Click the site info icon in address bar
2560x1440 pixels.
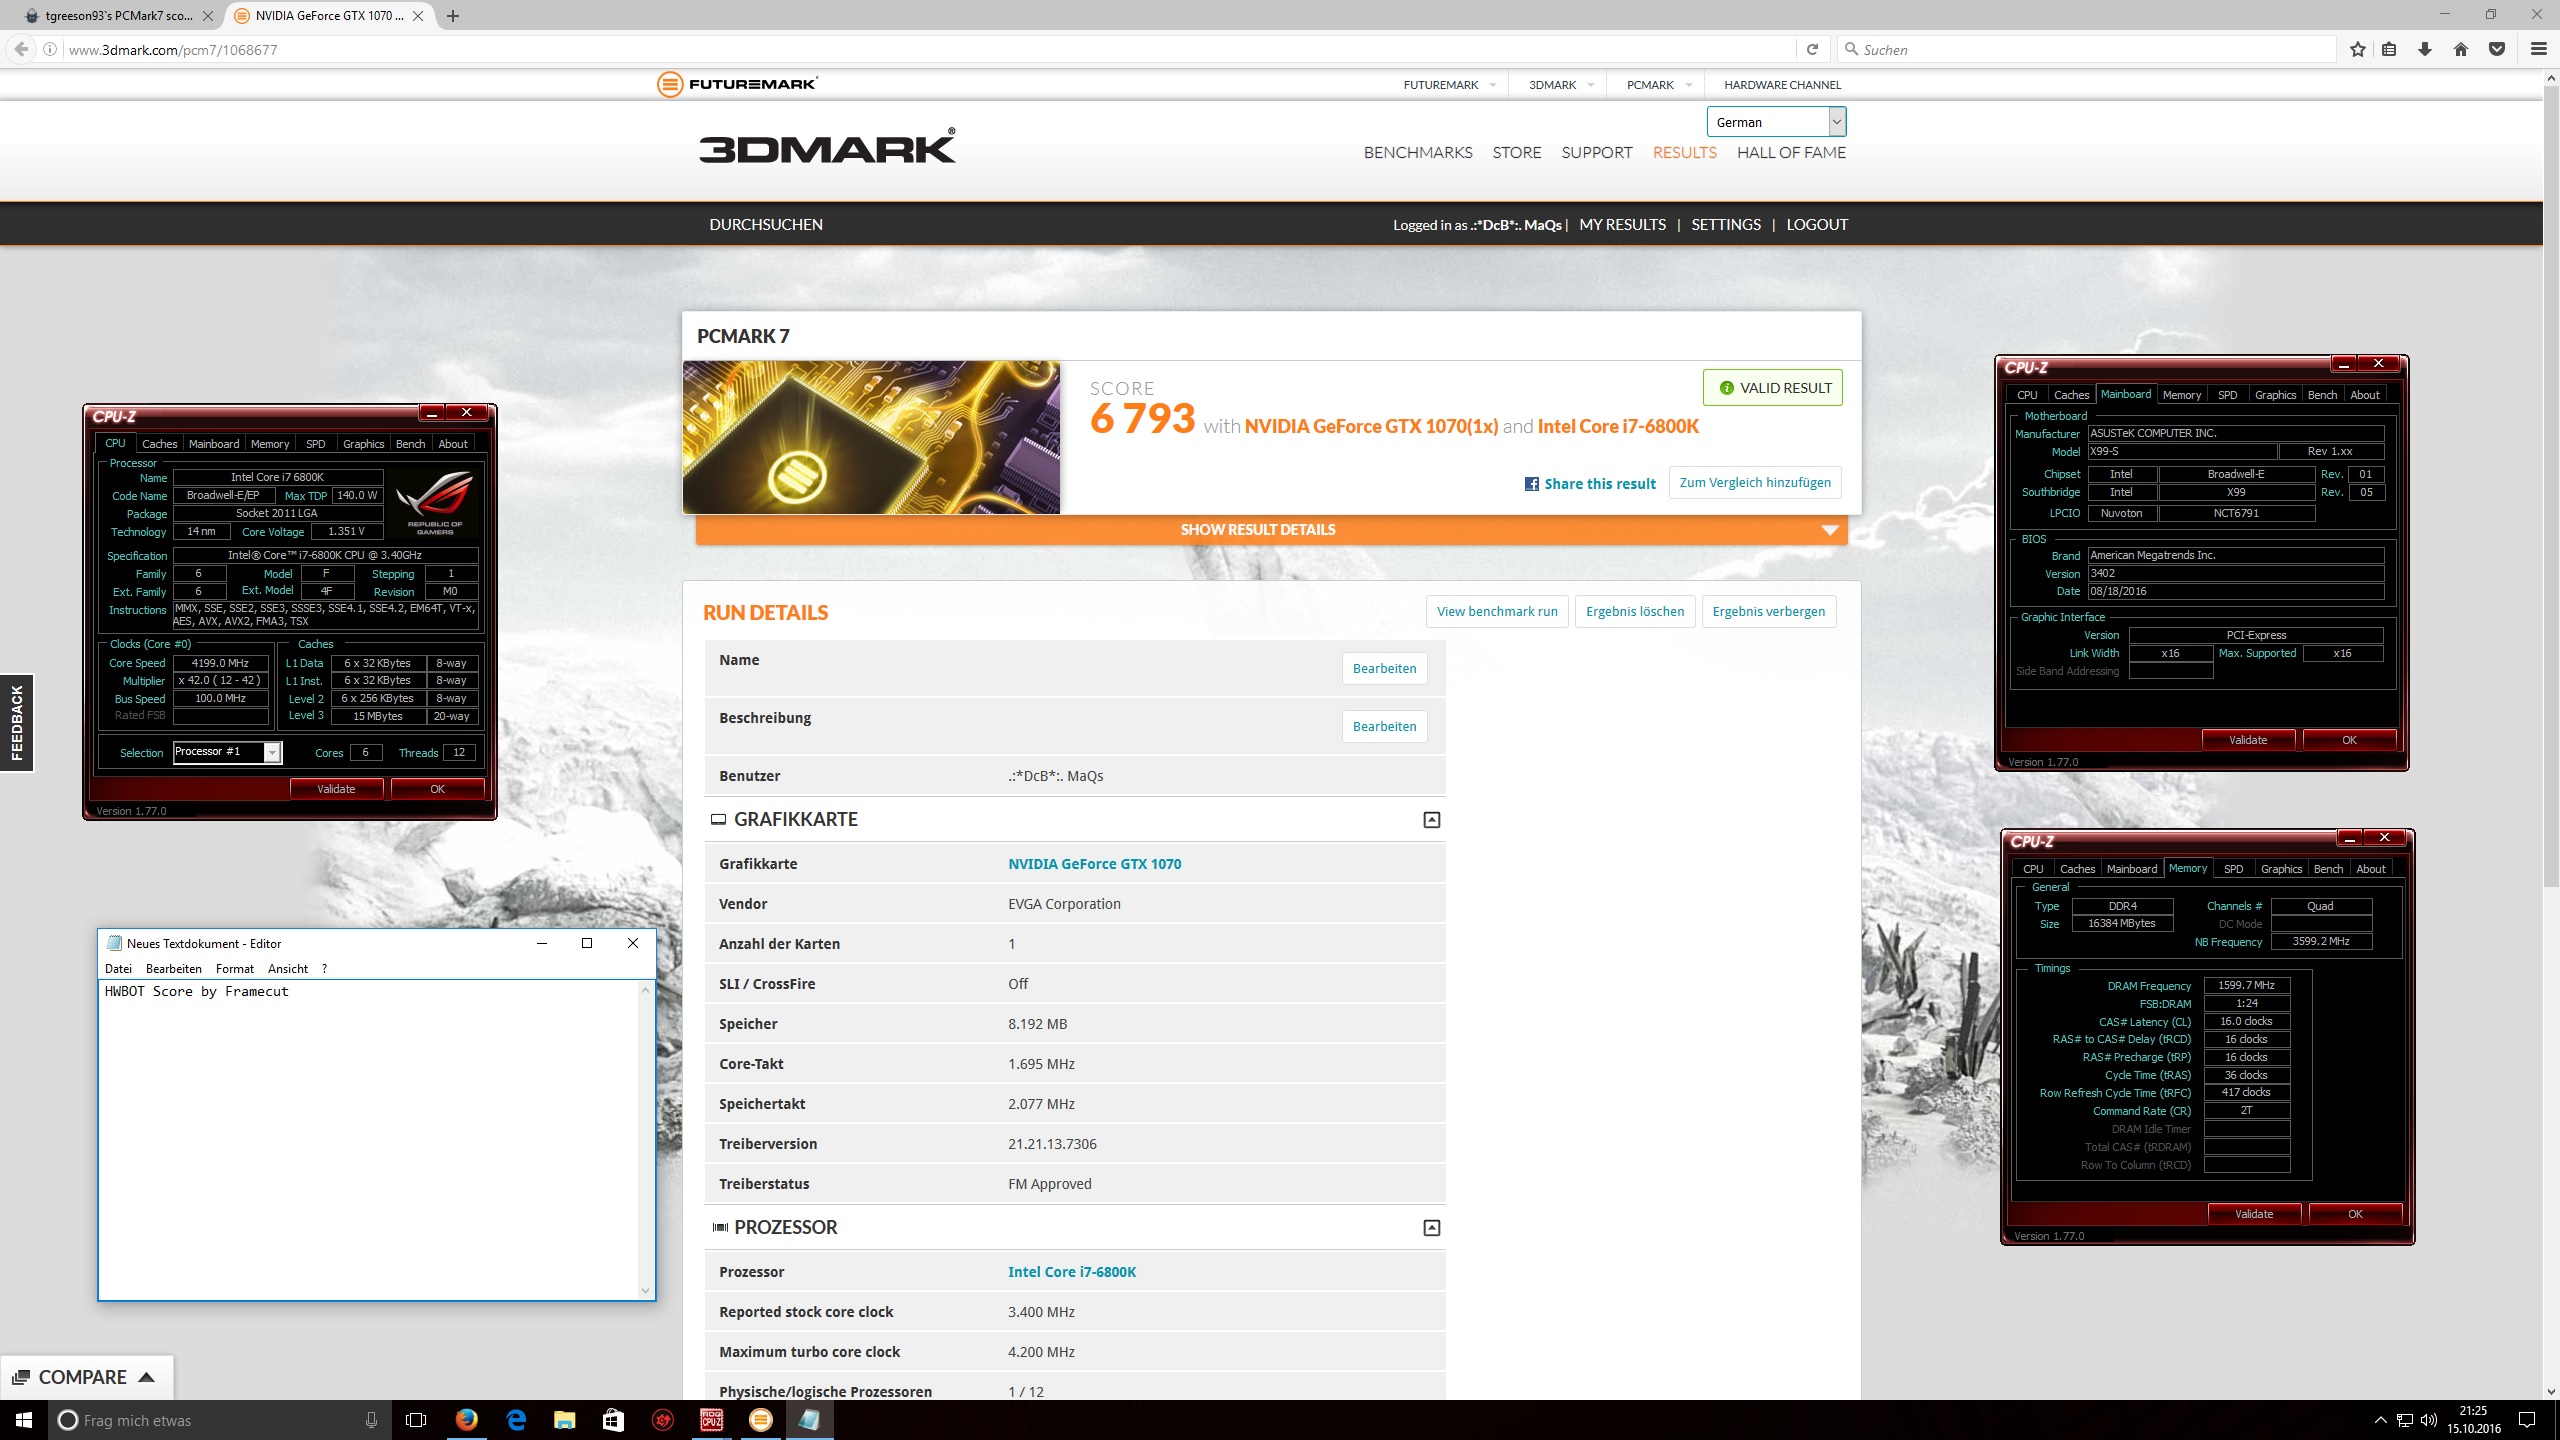click(50, 49)
